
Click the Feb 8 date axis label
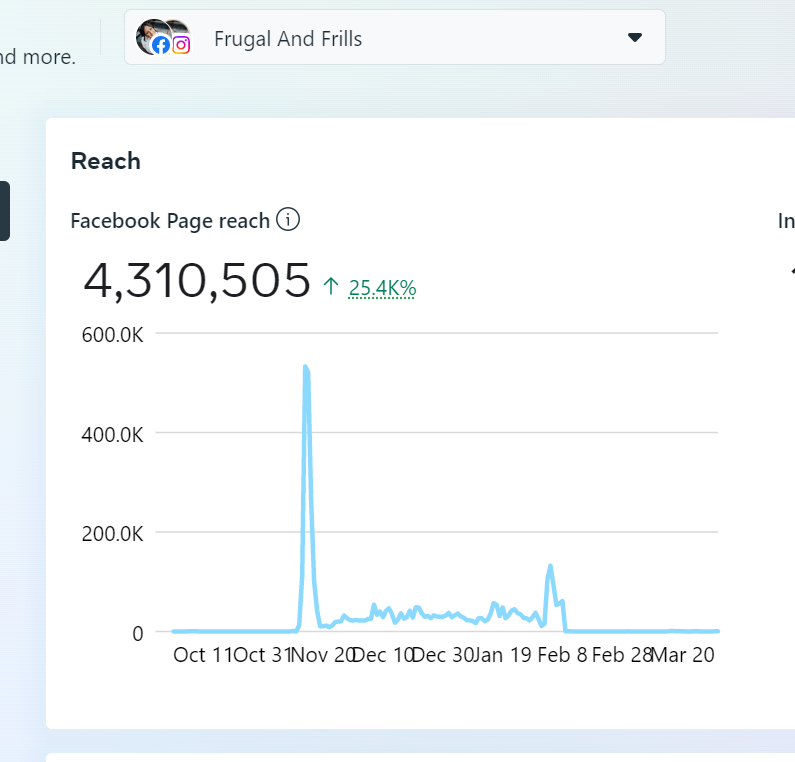tap(562, 655)
